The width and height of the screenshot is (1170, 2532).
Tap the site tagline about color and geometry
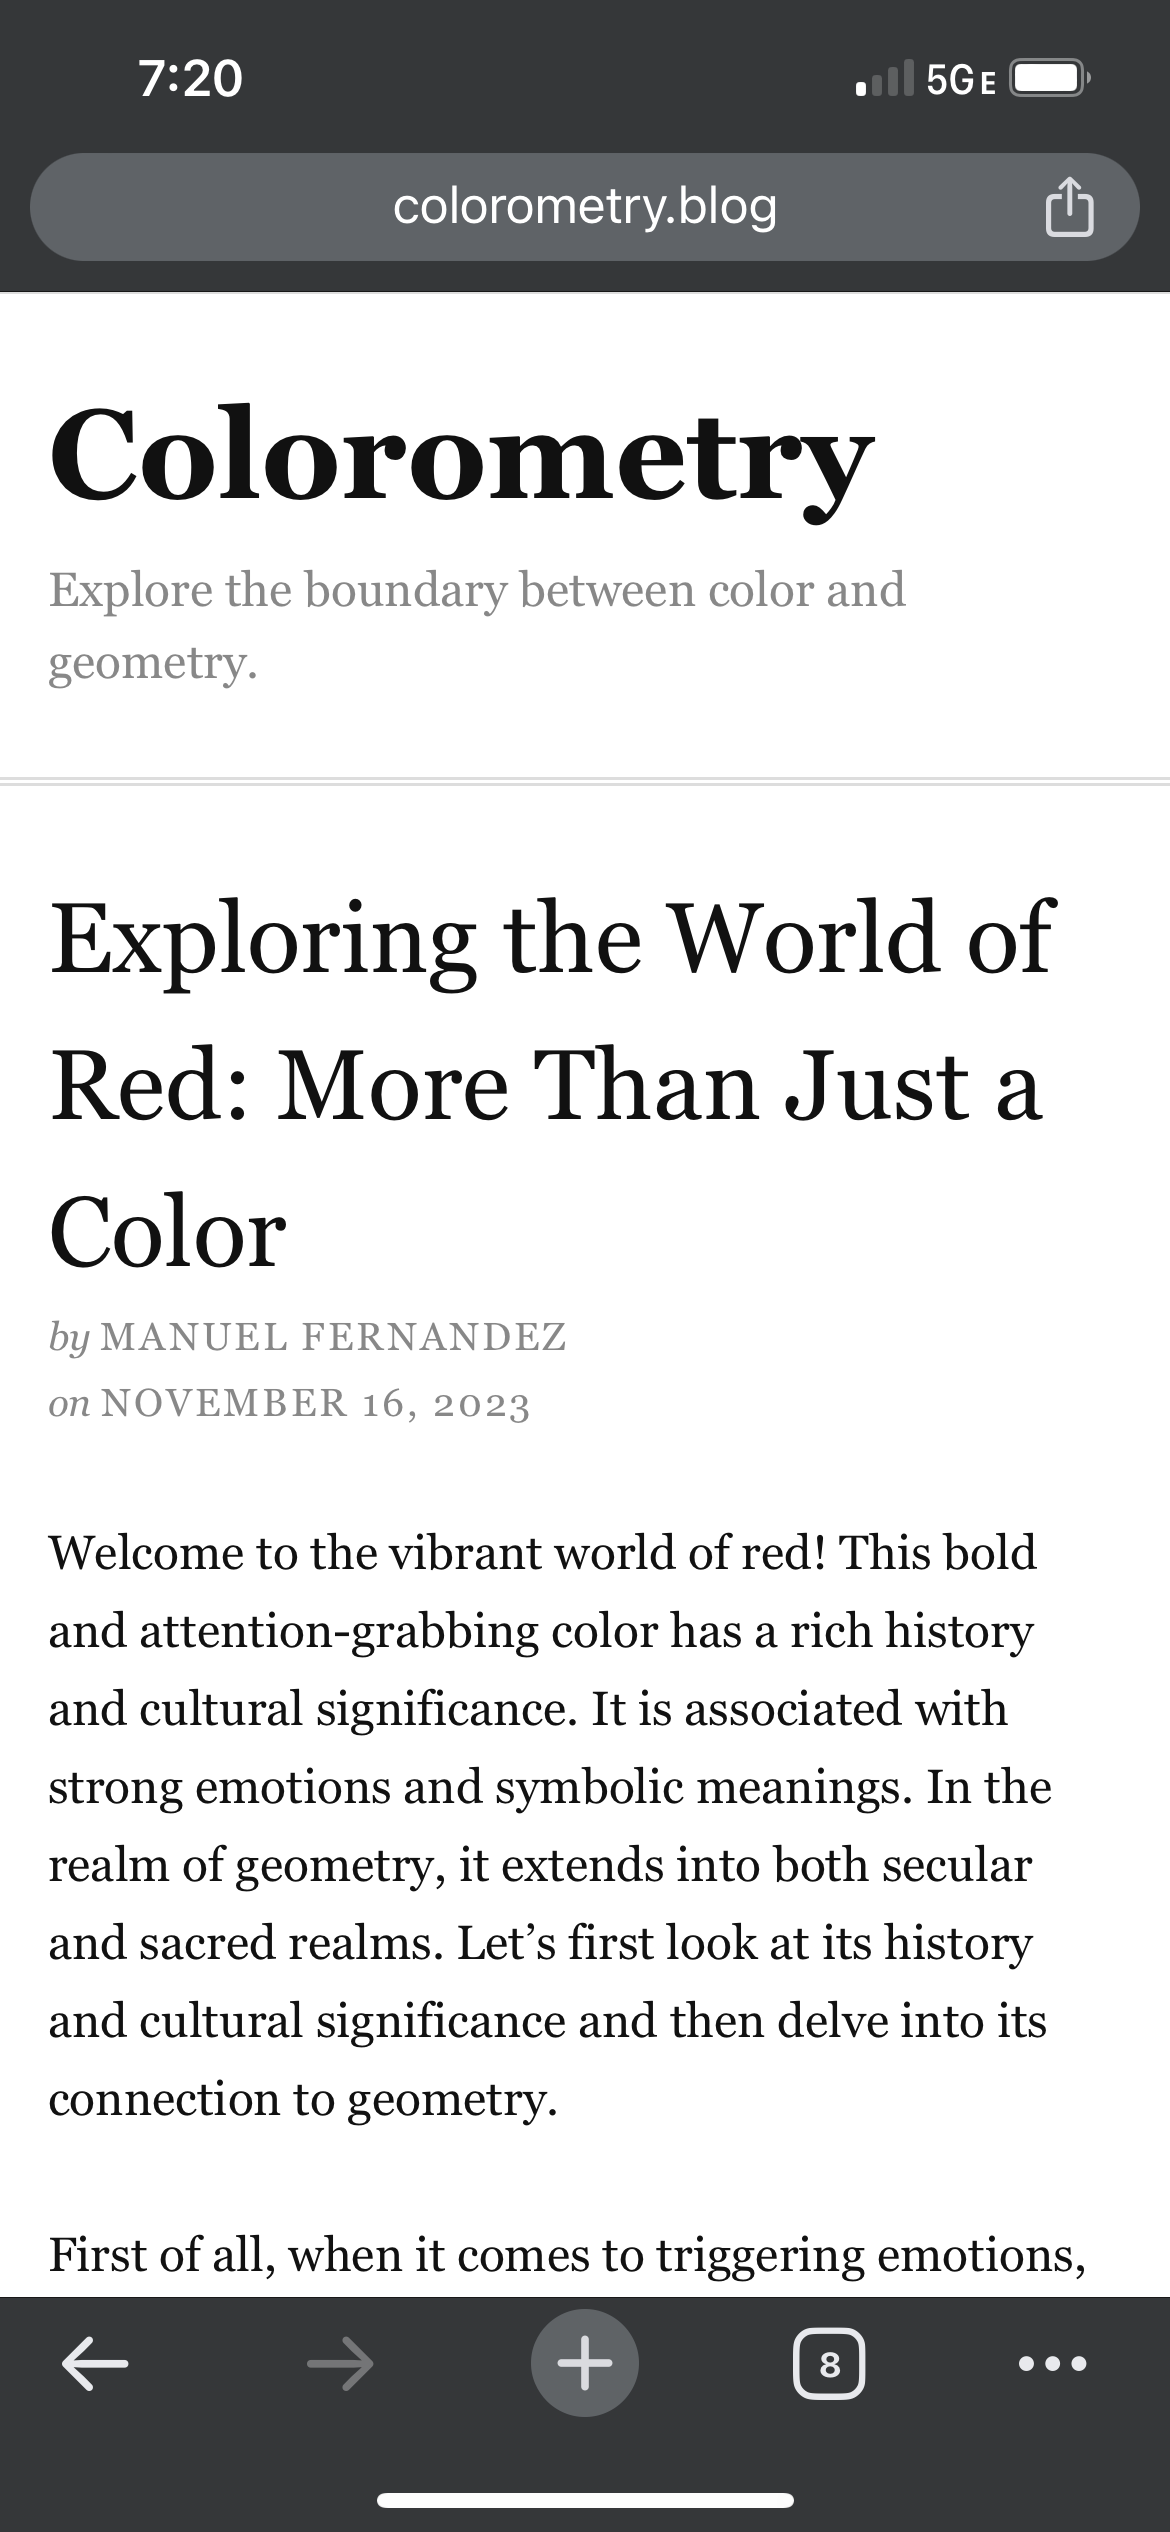click(477, 625)
